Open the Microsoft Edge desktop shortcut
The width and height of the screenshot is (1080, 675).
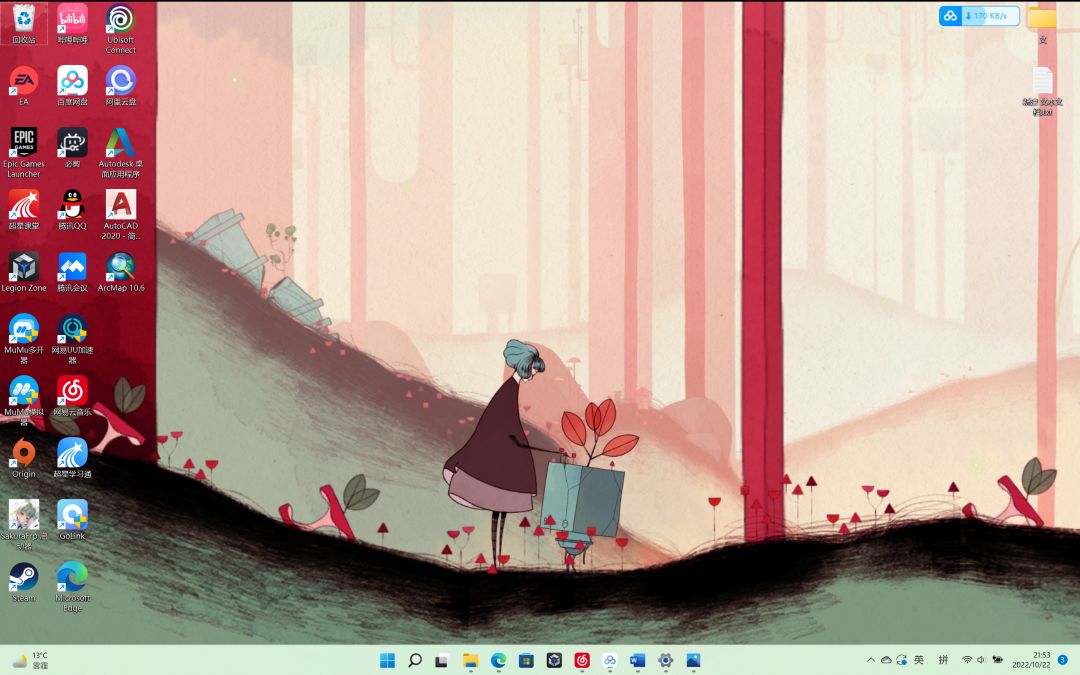point(72,586)
